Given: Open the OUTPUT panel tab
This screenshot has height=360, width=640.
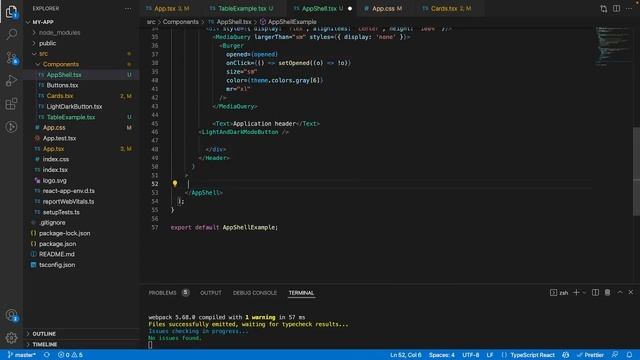Looking at the screenshot, I should pos(211,293).
